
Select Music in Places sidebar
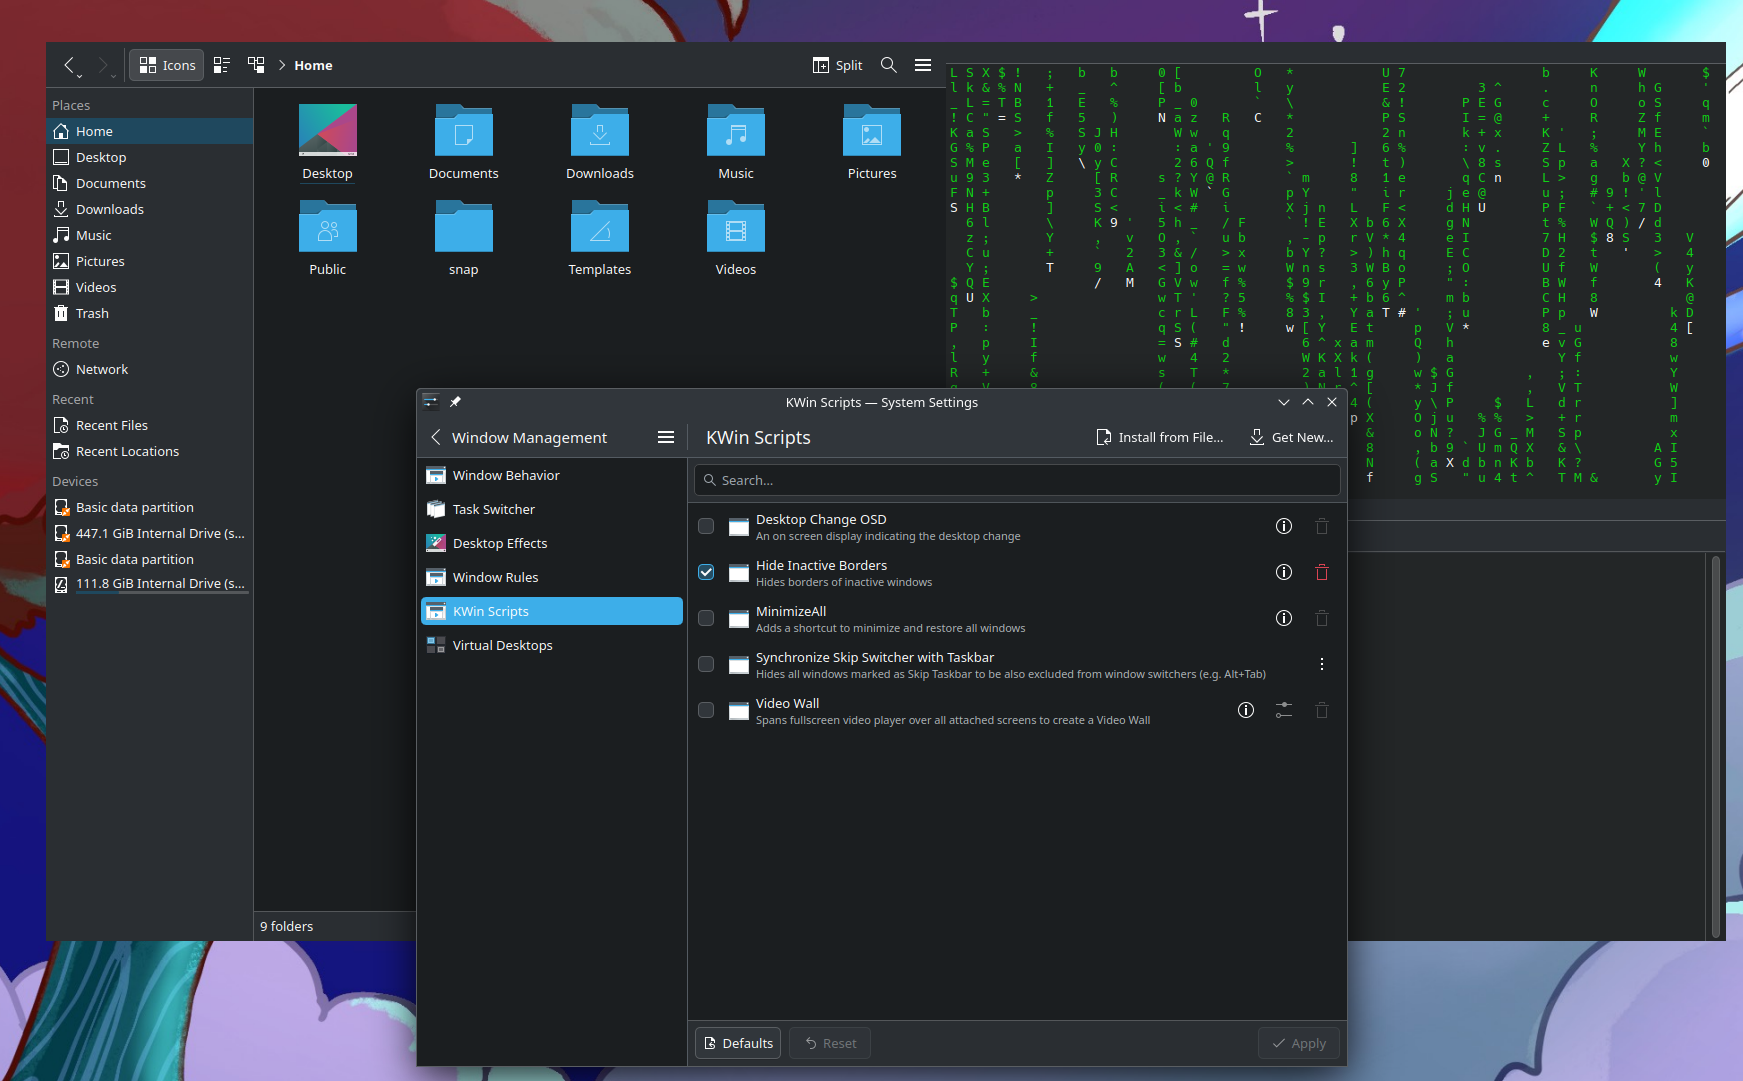click(150, 235)
